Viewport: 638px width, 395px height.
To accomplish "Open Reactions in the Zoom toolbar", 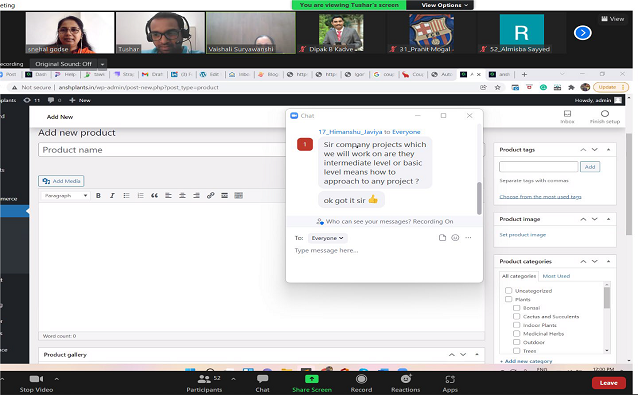I will click(x=405, y=384).
